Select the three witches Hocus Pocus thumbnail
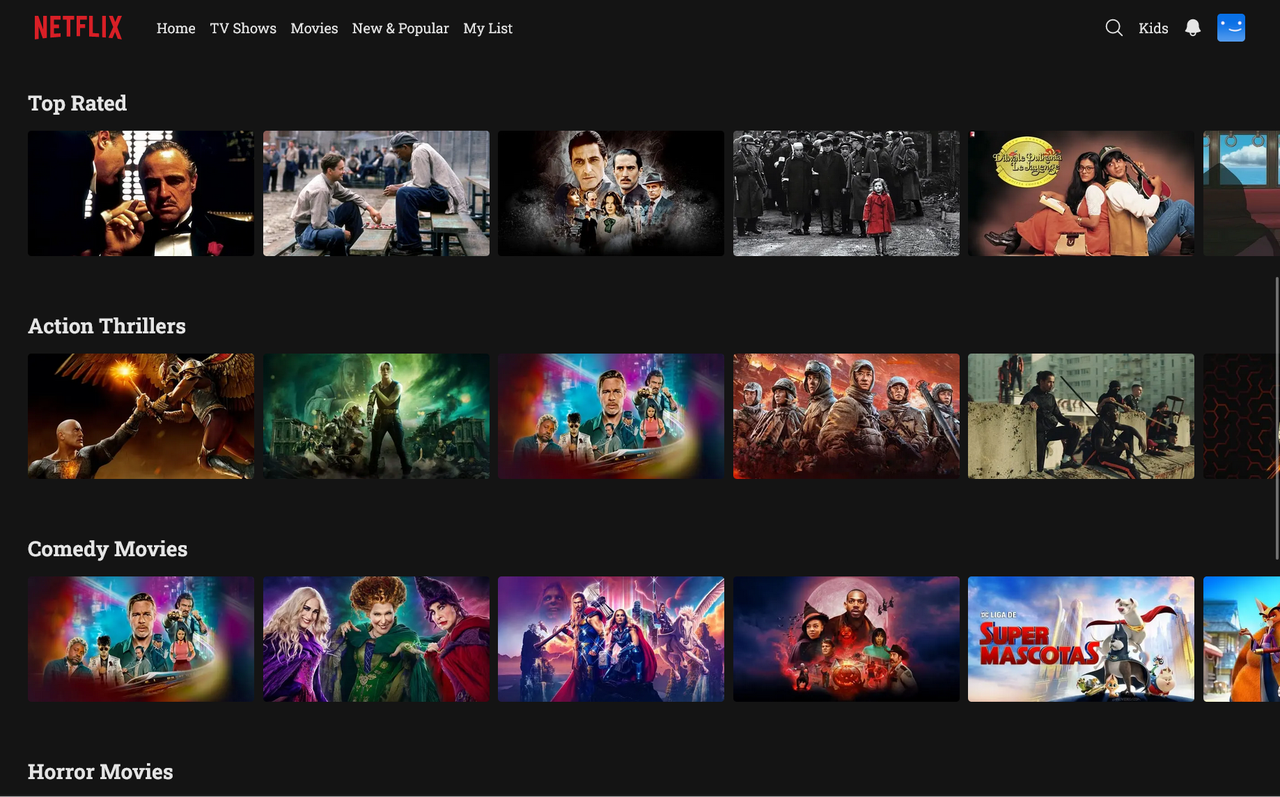This screenshot has height=797, width=1280. (x=376, y=639)
